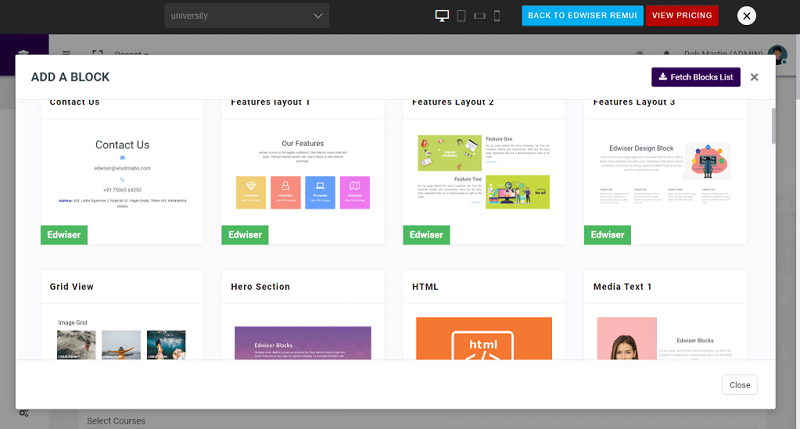Viewport: 800px width, 429px height.
Task: Close the demo bar with round X
Action: [x=746, y=16]
